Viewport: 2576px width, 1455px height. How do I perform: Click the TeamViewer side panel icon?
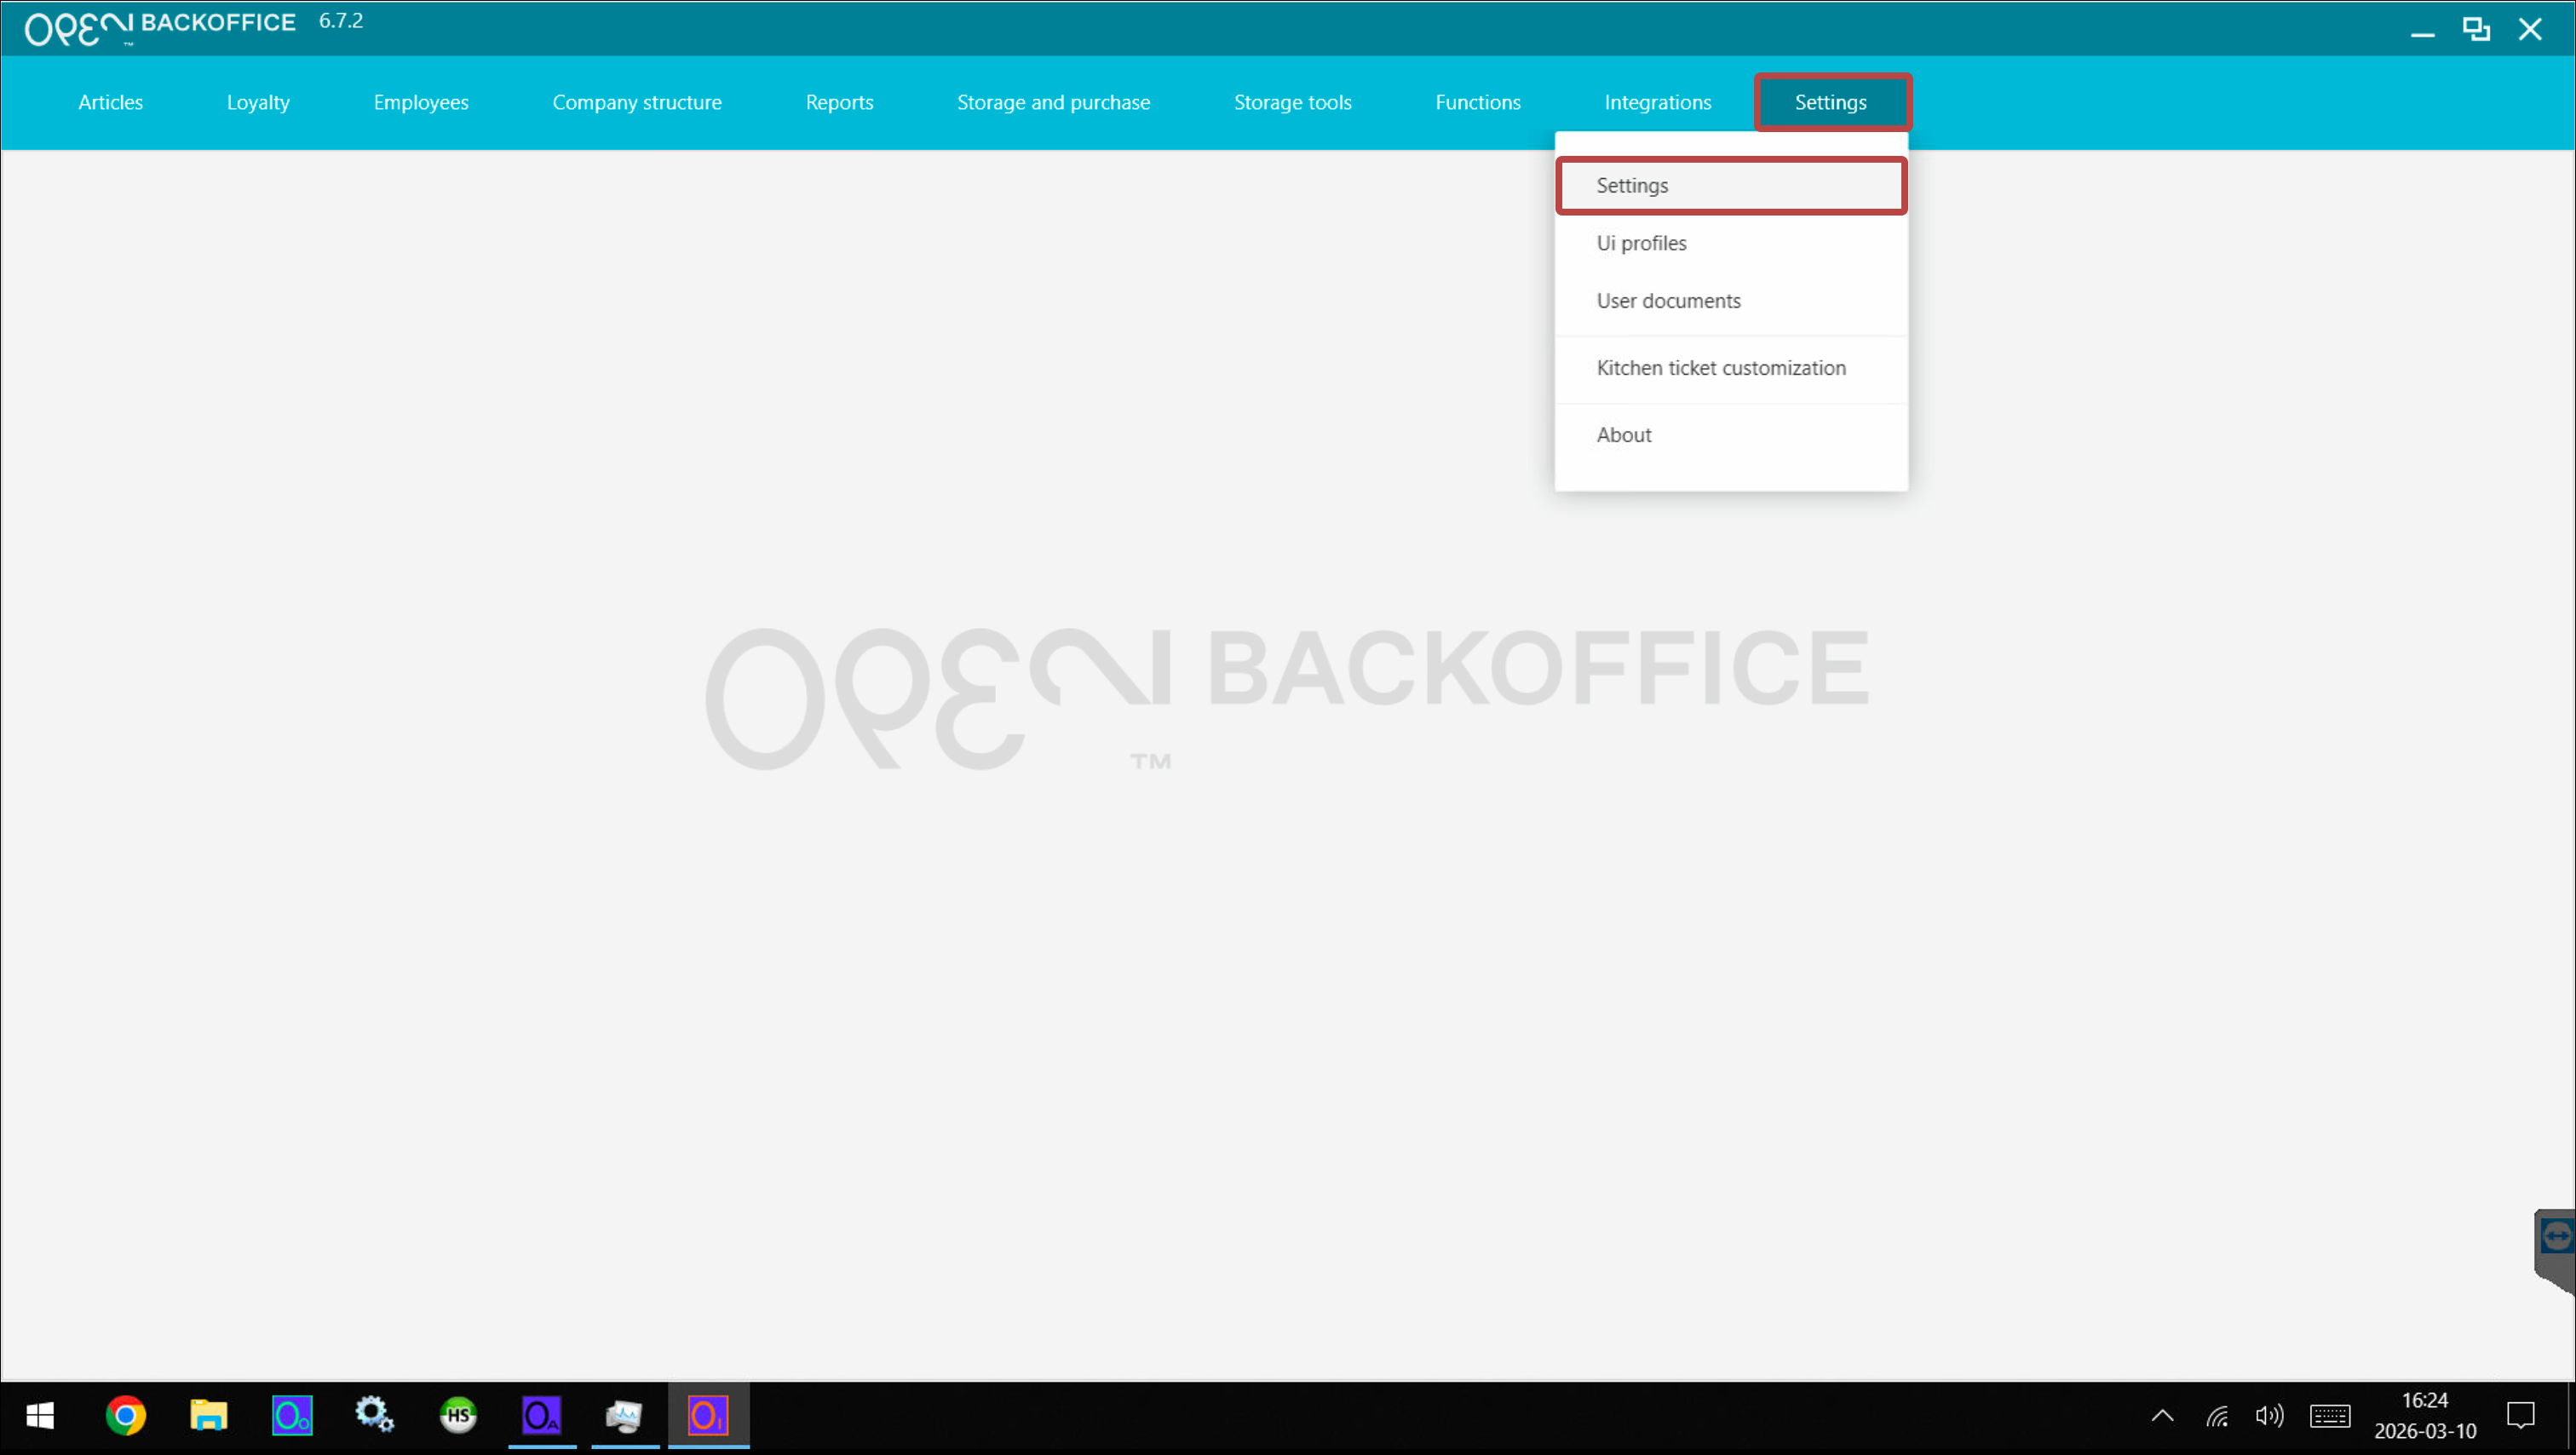(2556, 1237)
